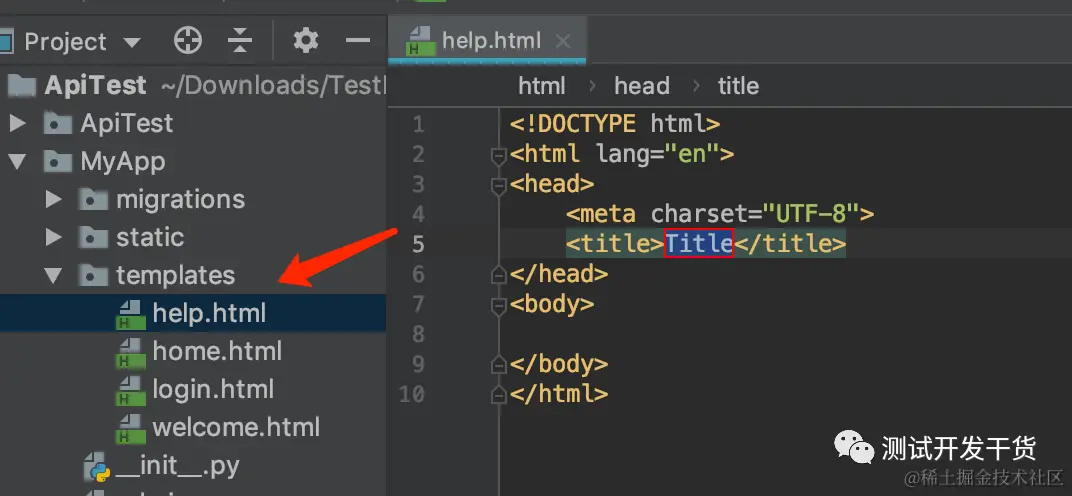Viewport: 1072px width, 496px height.
Task: Expand the static folder
Action: pyautogui.click(x=53, y=237)
